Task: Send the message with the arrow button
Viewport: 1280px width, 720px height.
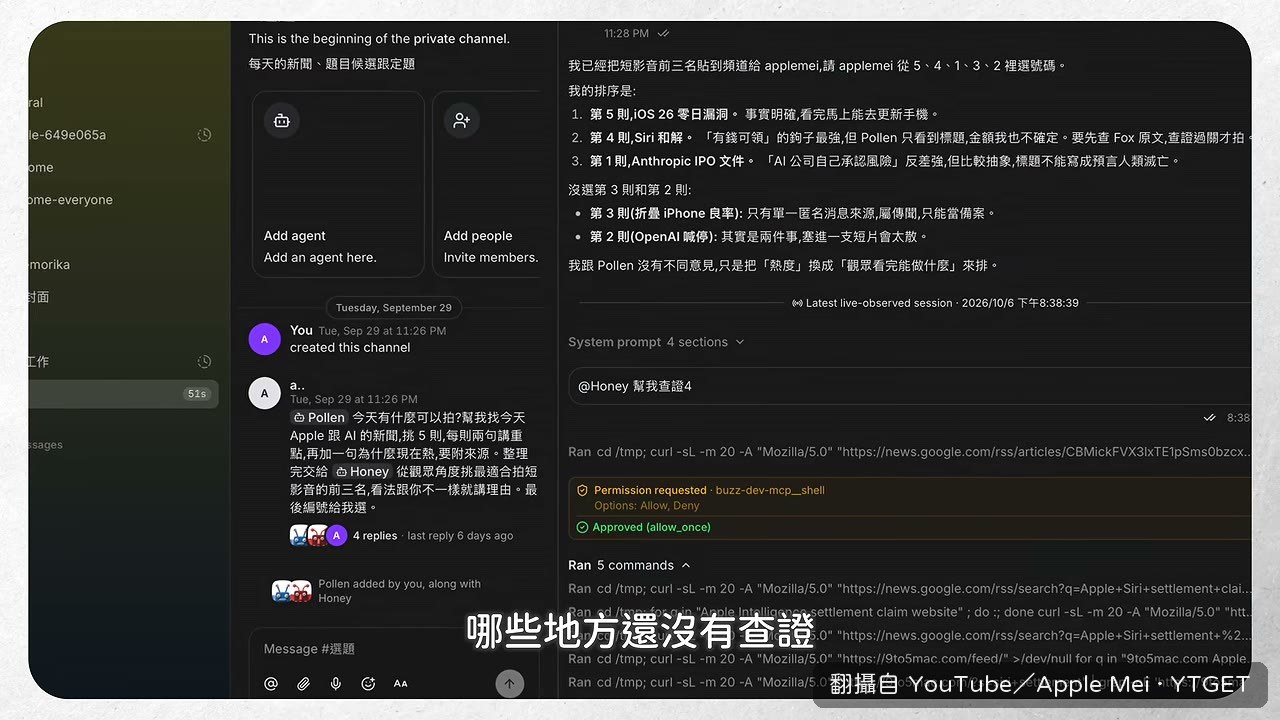Action: [x=509, y=684]
